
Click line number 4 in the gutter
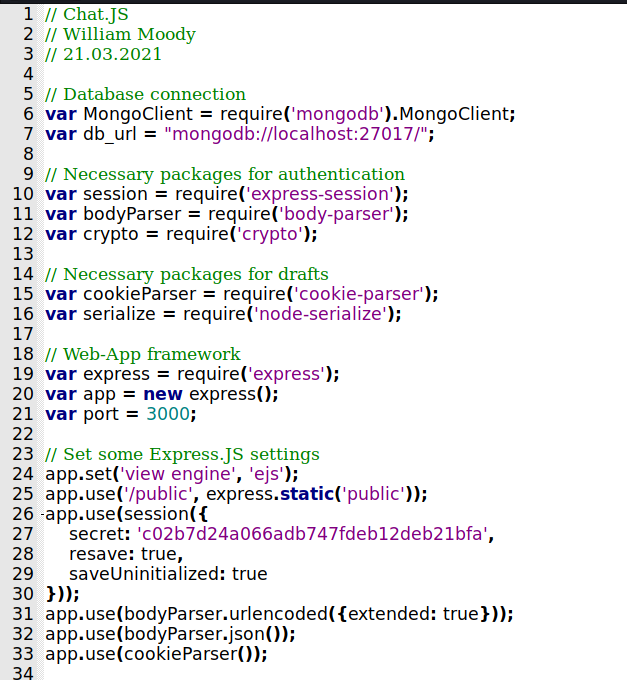pos(28,74)
